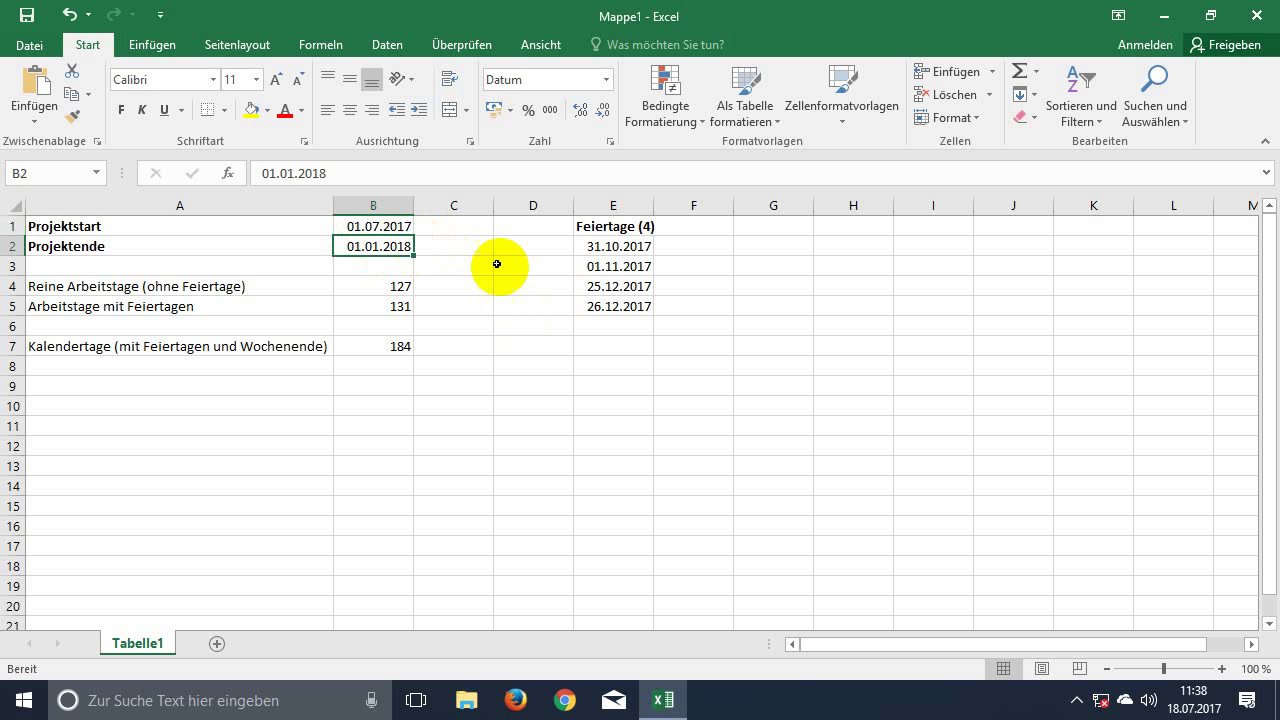Click the Freigeben share button
1280x720 pixels.
1225,45
